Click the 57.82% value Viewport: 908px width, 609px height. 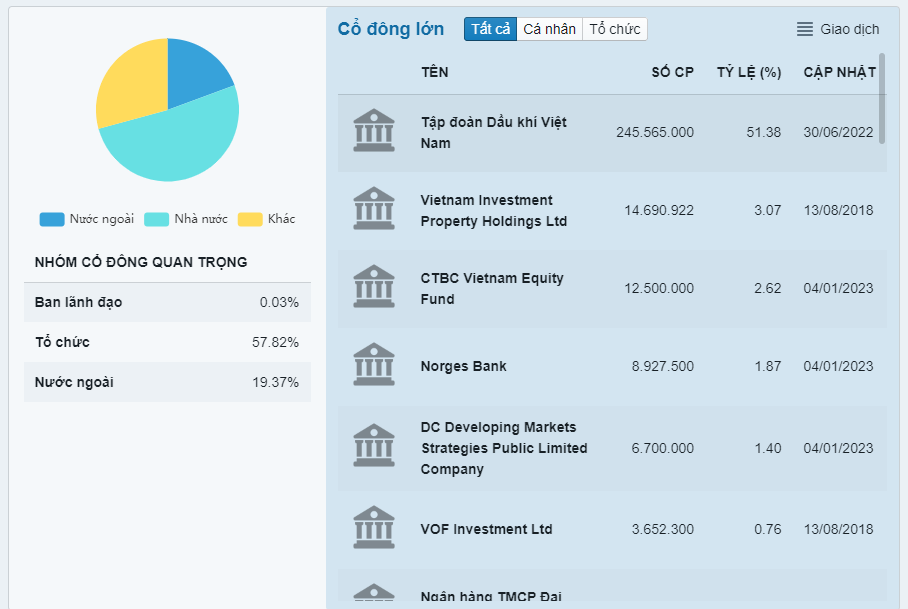point(276,343)
